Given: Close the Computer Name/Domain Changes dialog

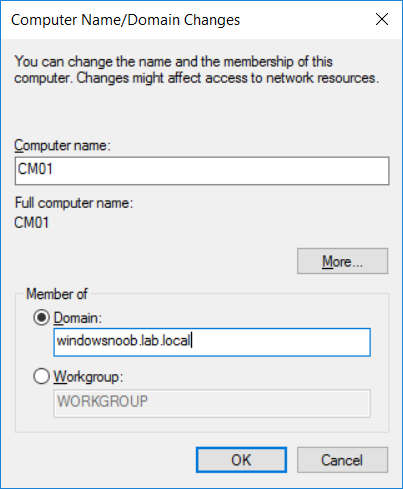Looking at the screenshot, I should pyautogui.click(x=382, y=19).
